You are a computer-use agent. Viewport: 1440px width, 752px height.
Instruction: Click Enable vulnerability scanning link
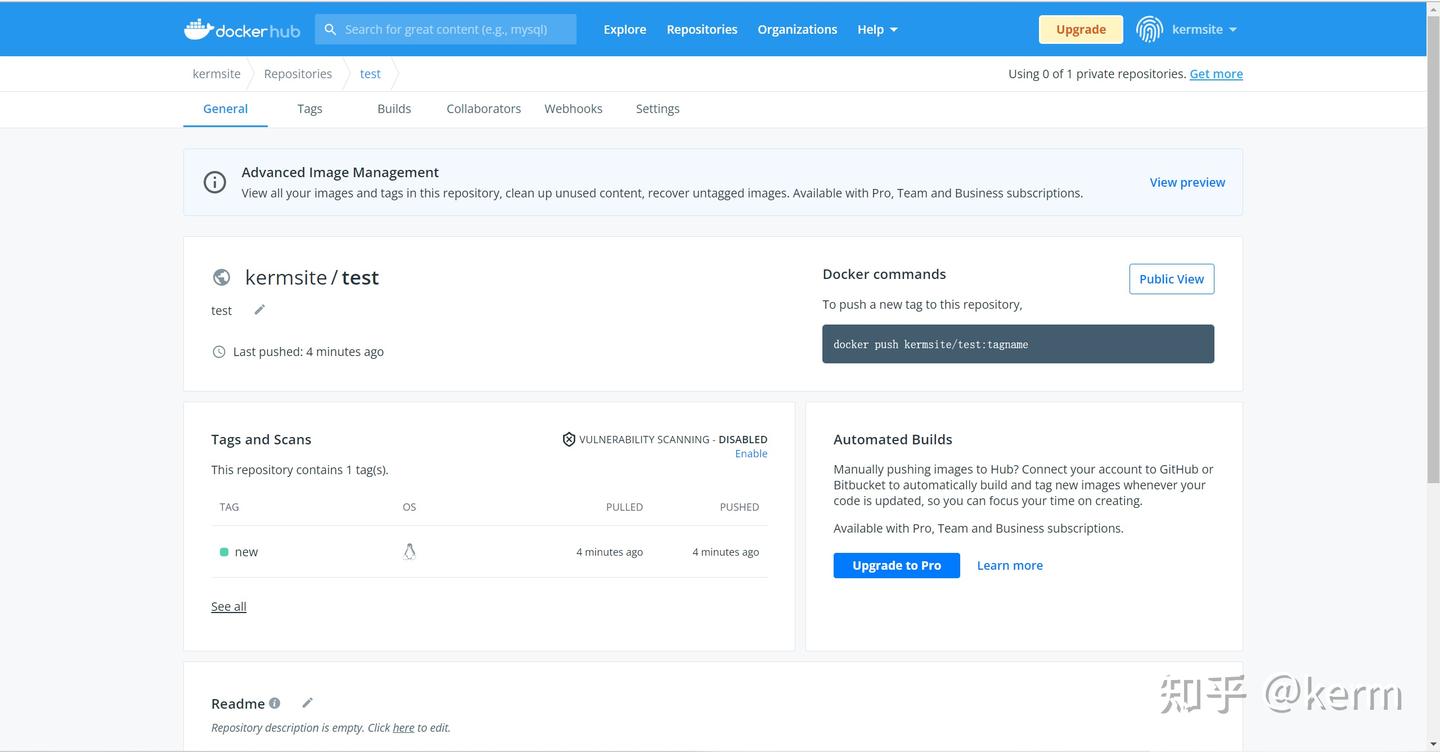[751, 454]
